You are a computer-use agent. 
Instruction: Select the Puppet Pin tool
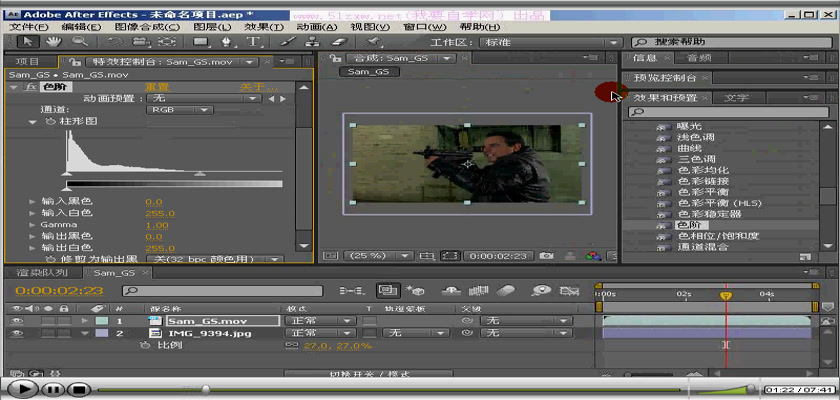372,42
